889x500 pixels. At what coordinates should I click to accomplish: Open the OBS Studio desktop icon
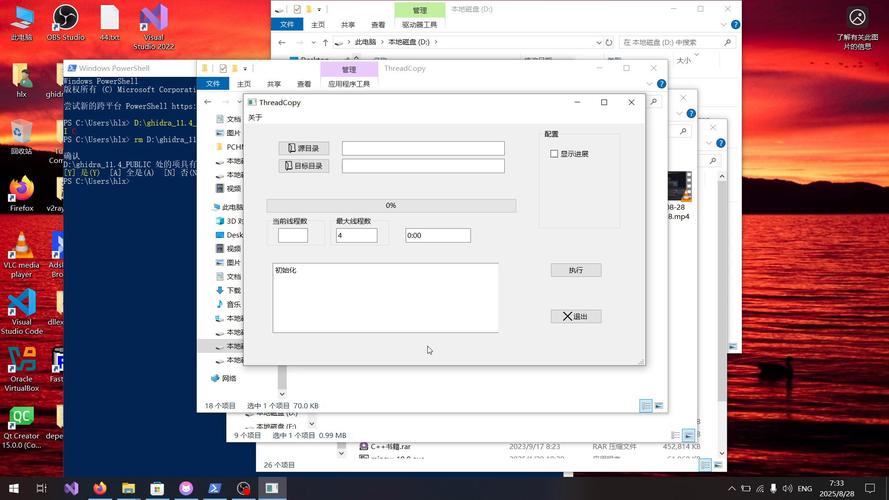pos(65,20)
